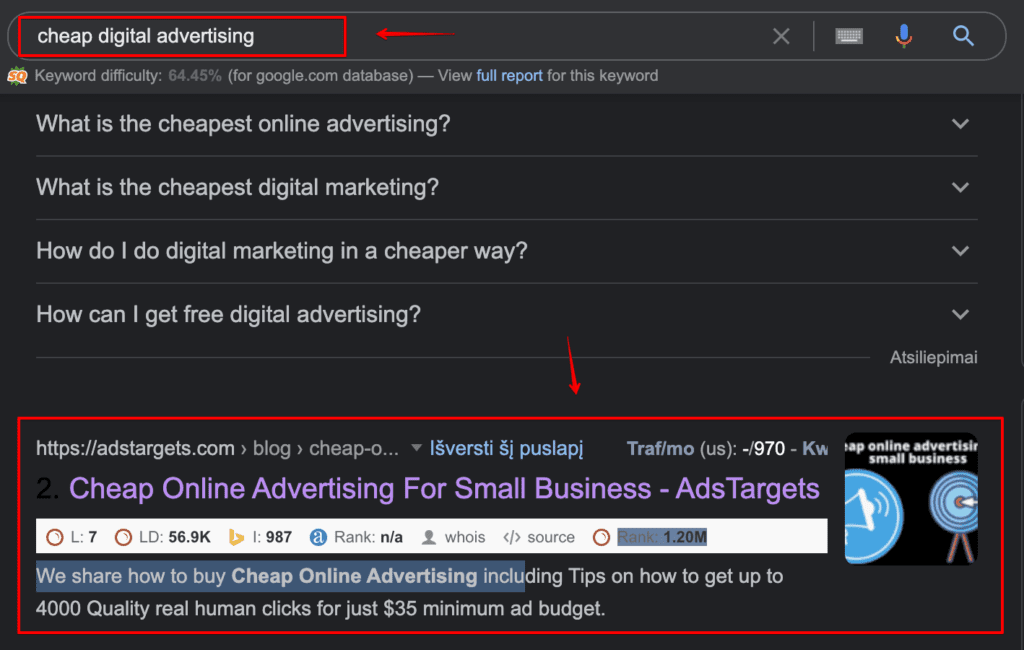Open dropdown arrow next to adstargets URL
This screenshot has width=1024, height=650.
[x=416, y=448]
